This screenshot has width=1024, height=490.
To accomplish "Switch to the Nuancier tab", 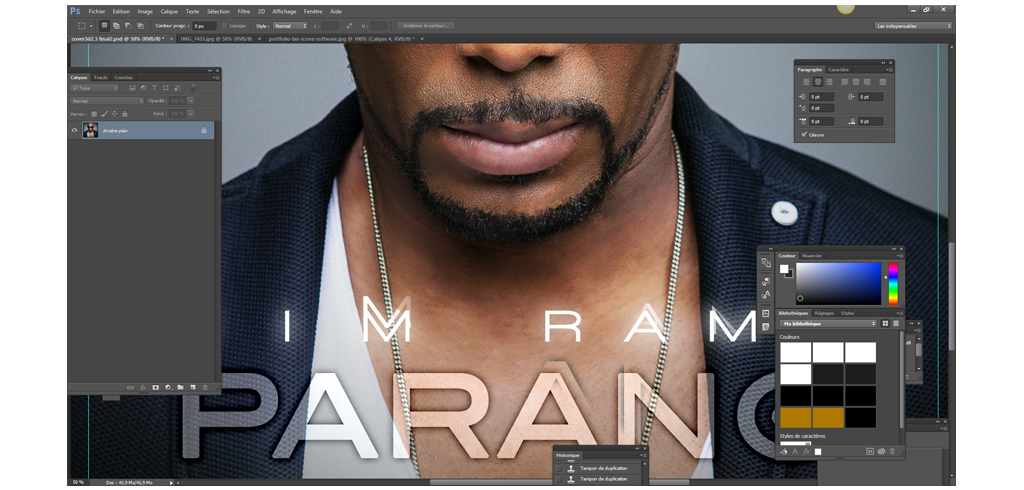I will [x=811, y=256].
